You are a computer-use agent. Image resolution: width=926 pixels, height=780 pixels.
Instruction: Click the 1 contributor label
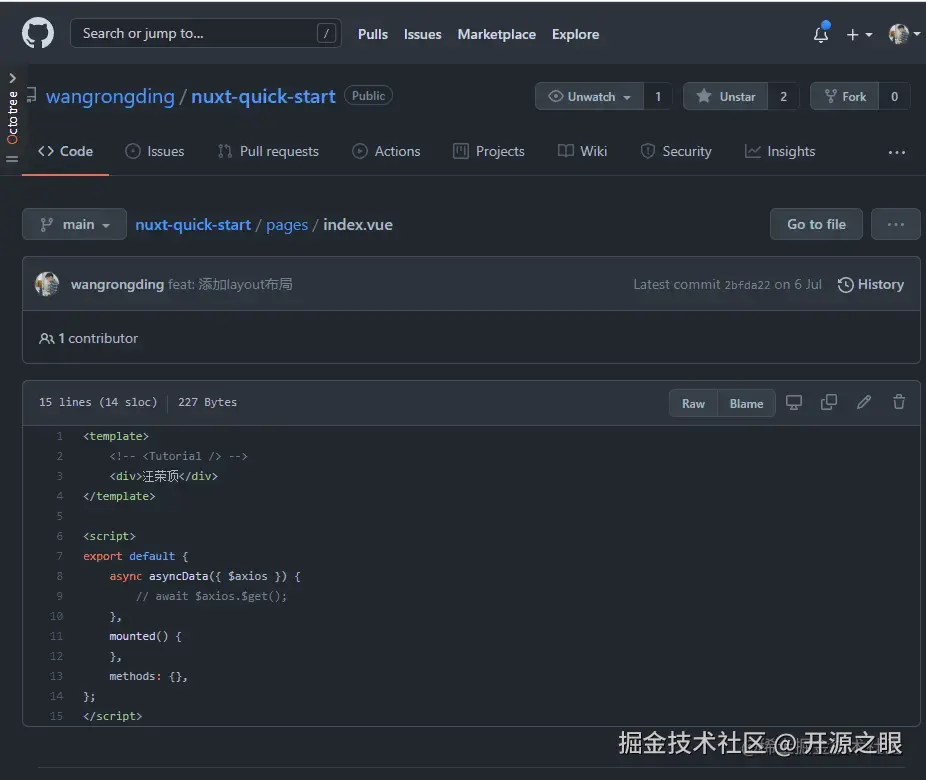[89, 338]
